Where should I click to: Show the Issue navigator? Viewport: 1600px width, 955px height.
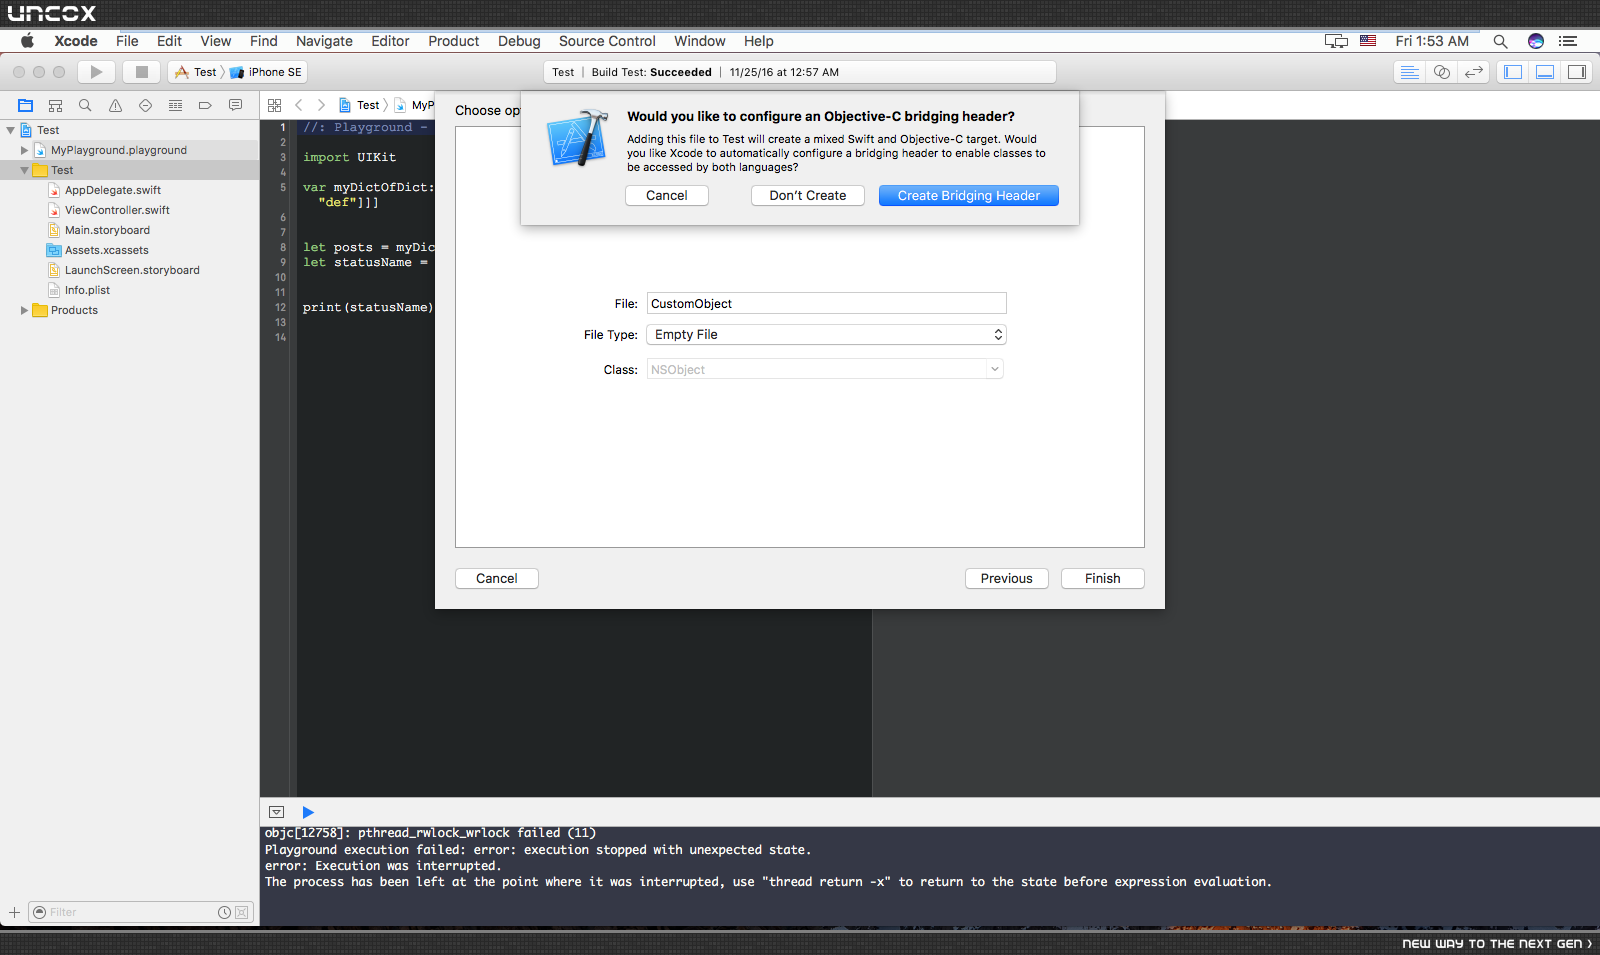(116, 105)
